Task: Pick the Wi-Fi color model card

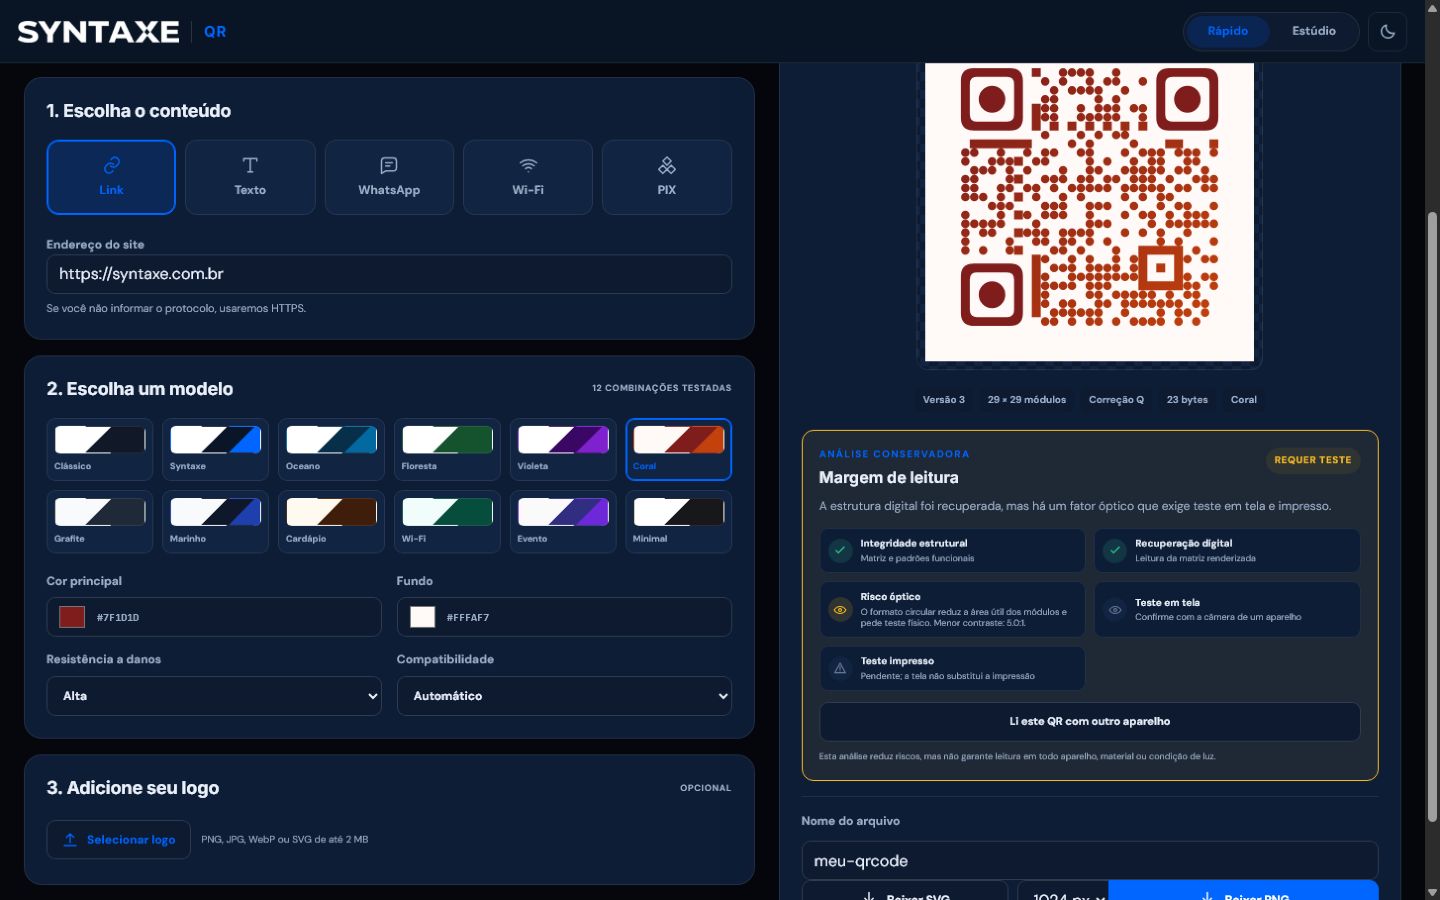Action: [447, 521]
